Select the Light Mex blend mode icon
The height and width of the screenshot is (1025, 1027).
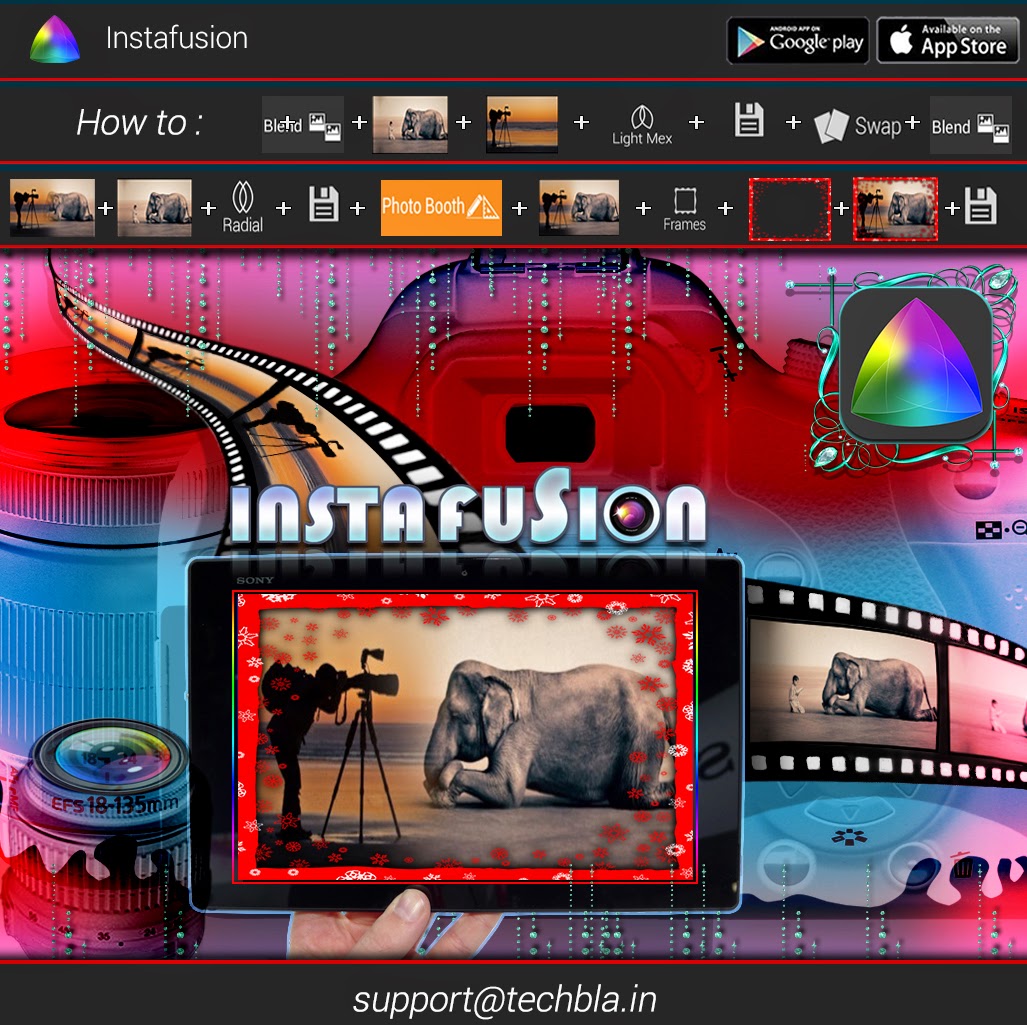[642, 125]
